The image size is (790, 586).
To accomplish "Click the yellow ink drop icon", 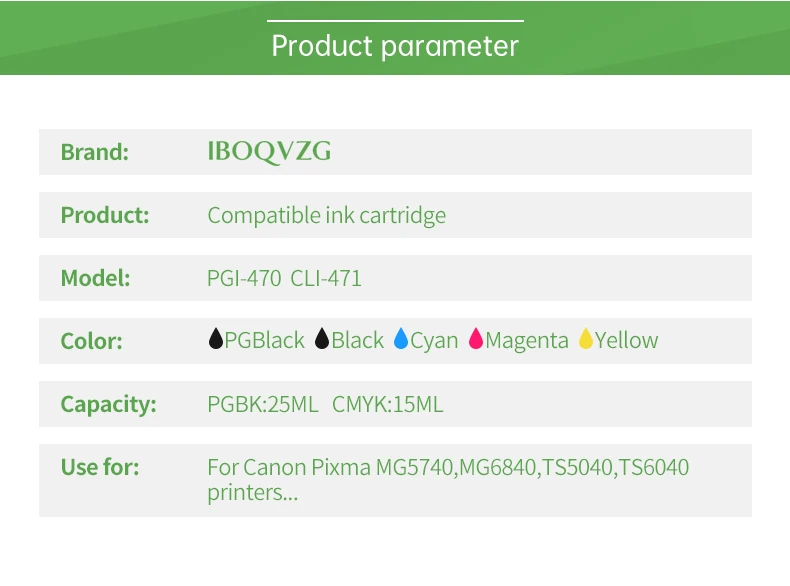I will [x=586, y=340].
